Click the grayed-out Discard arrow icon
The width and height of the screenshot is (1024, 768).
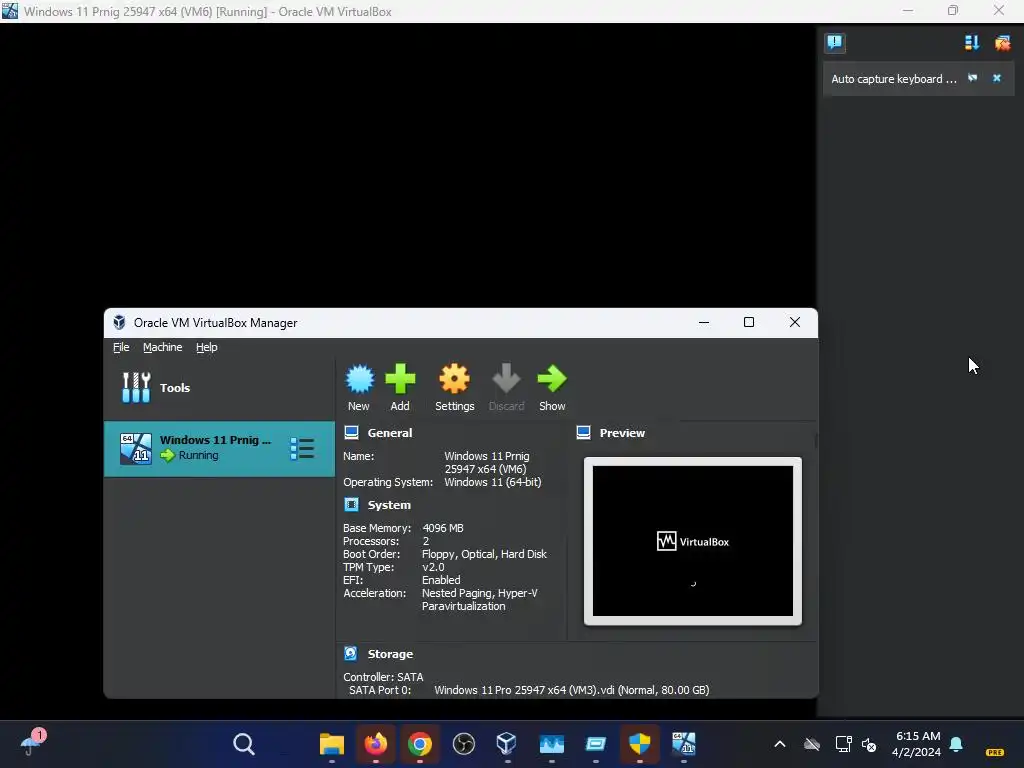click(x=506, y=379)
